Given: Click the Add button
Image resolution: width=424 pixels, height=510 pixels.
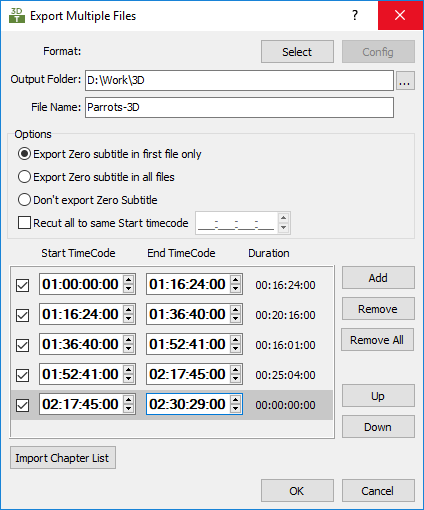Looking at the screenshot, I should pyautogui.click(x=378, y=278).
